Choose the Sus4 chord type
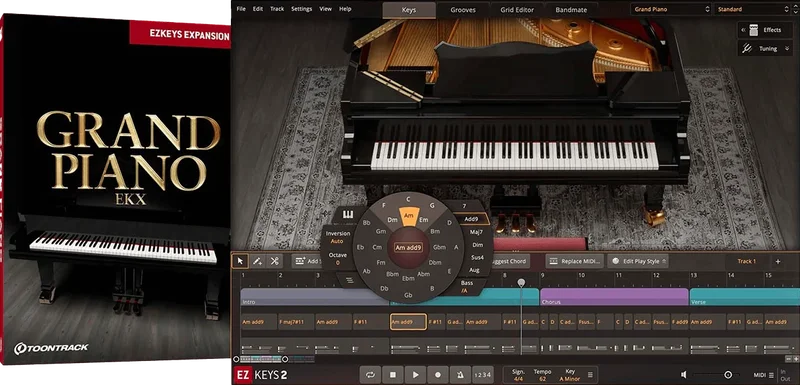800x385 pixels. pyautogui.click(x=478, y=258)
